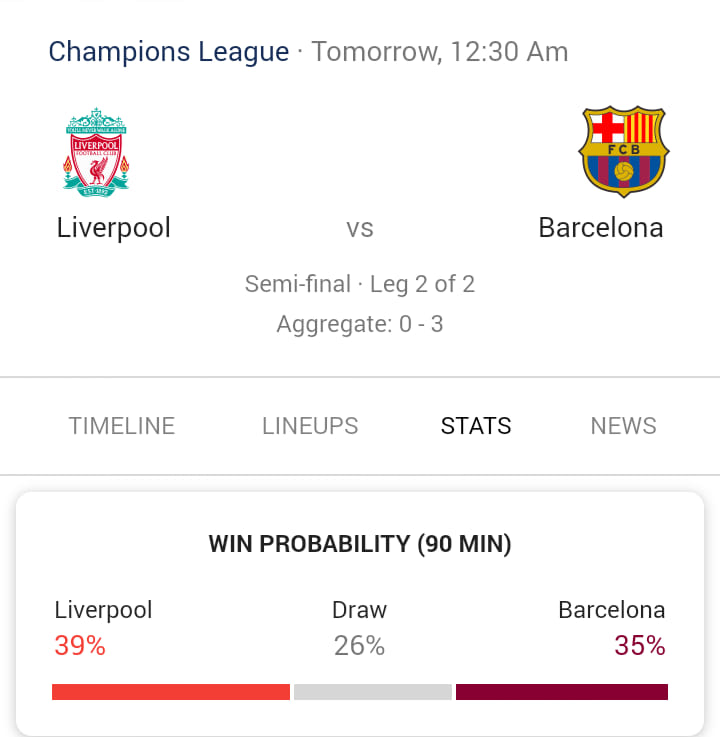Tap the 39% Liverpool win percentage
Viewport: 720px width, 737px height.
tap(80, 645)
